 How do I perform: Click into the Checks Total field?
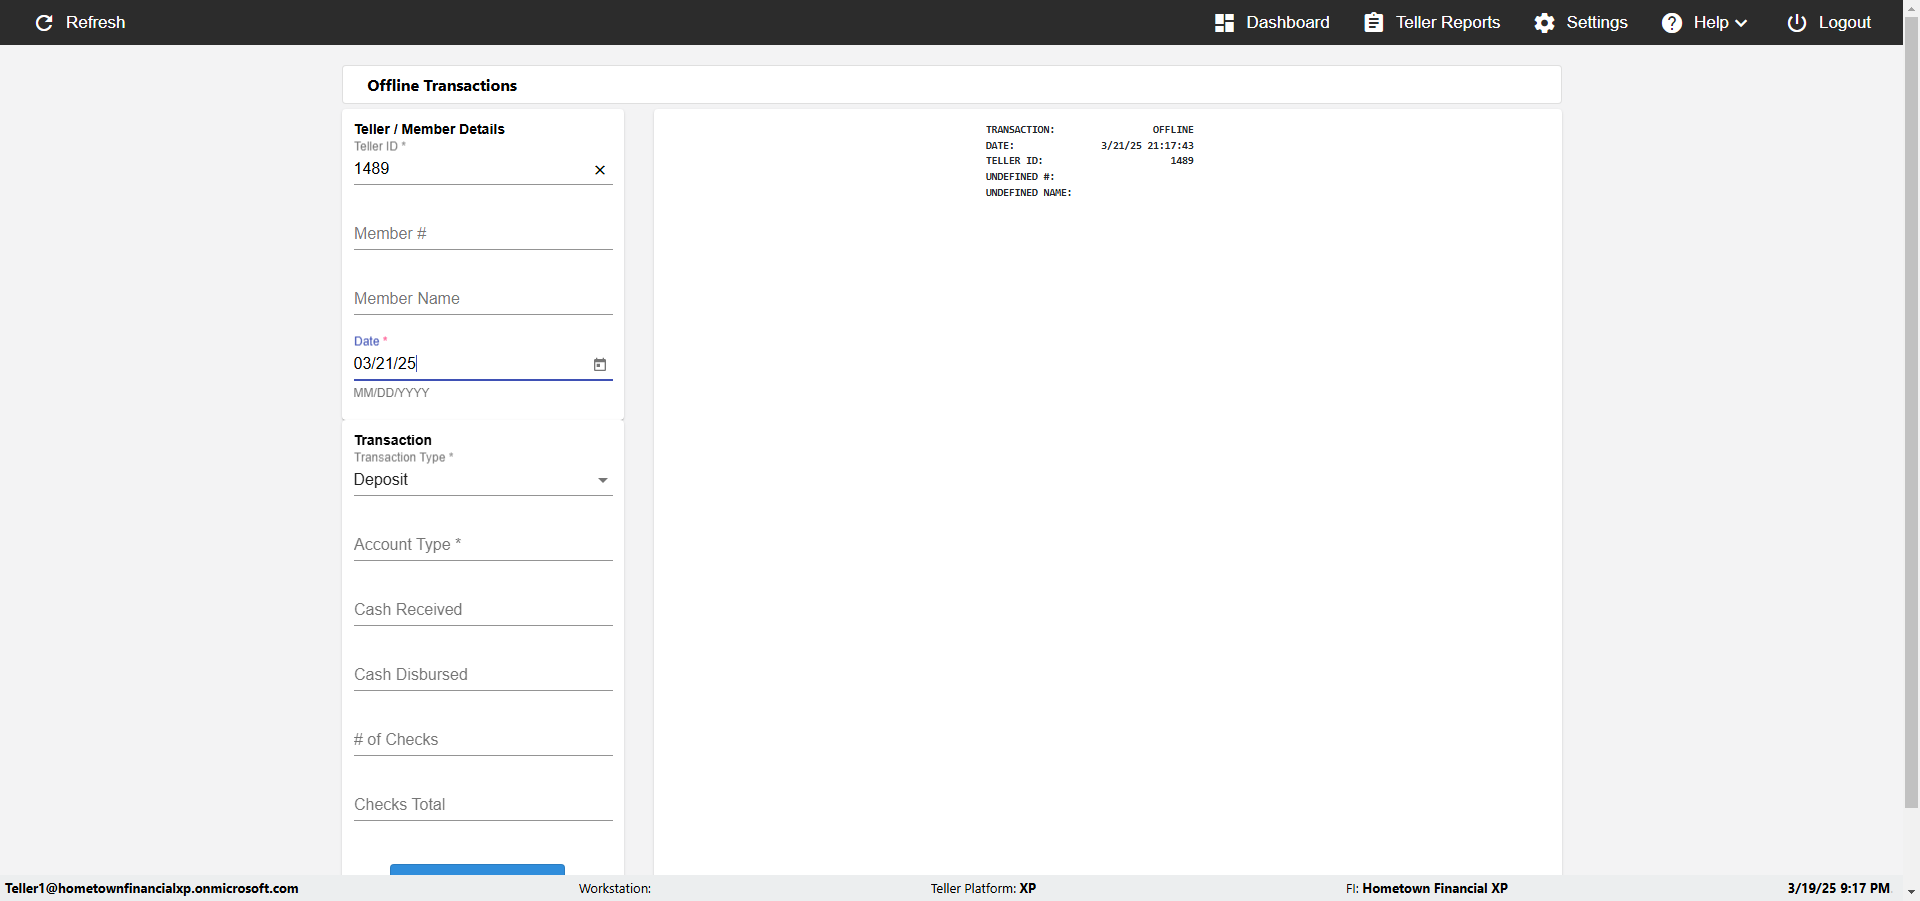click(483, 805)
